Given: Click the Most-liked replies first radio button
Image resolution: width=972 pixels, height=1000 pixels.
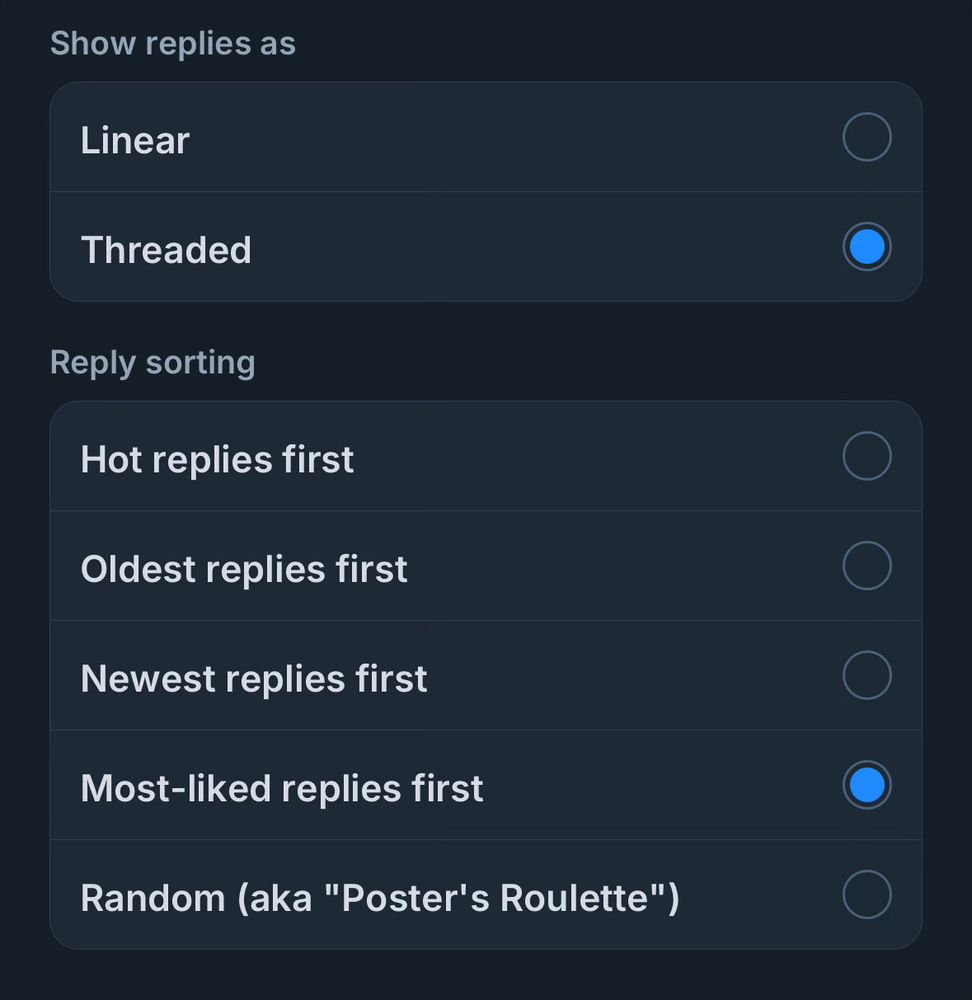Looking at the screenshot, I should tap(866, 785).
